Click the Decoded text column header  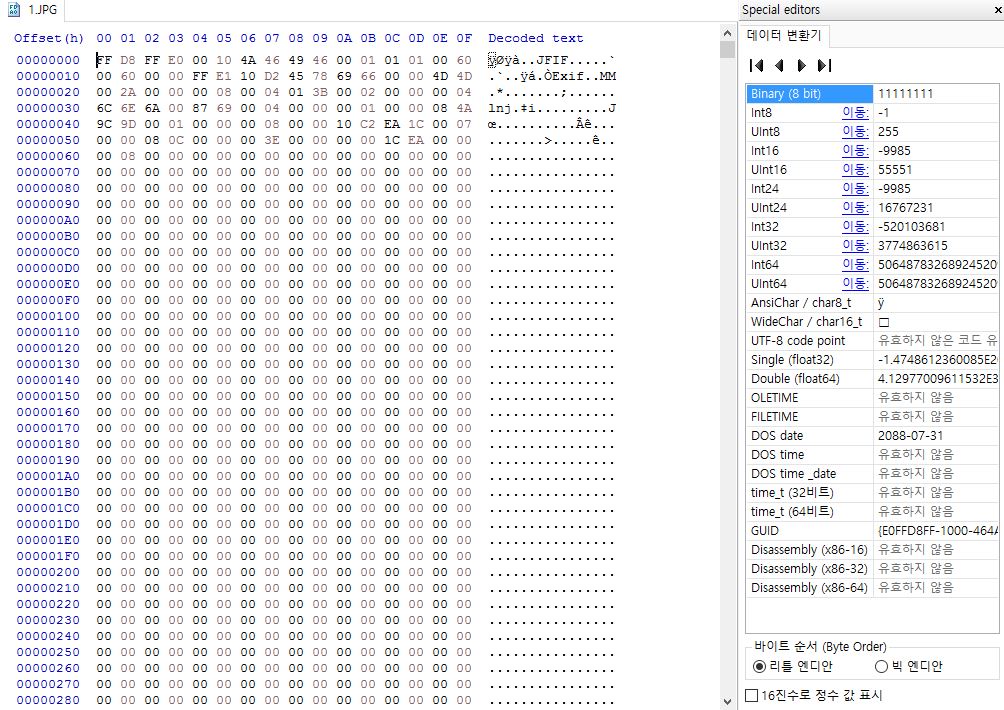click(535, 38)
